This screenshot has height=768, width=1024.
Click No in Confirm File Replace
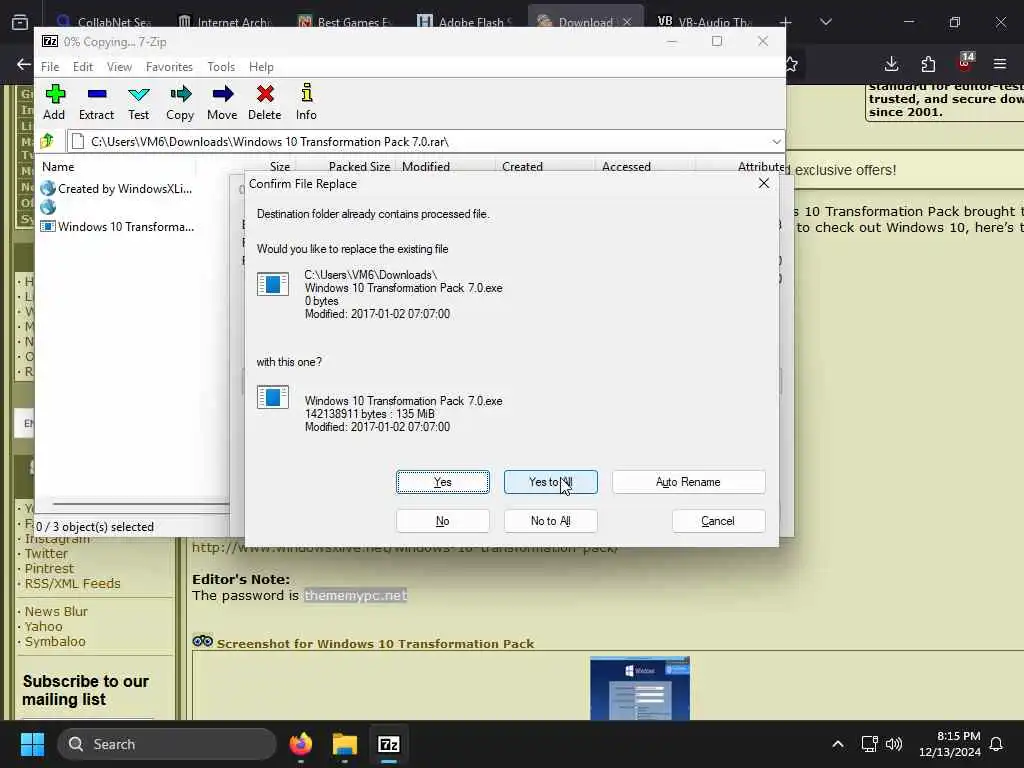click(x=443, y=521)
